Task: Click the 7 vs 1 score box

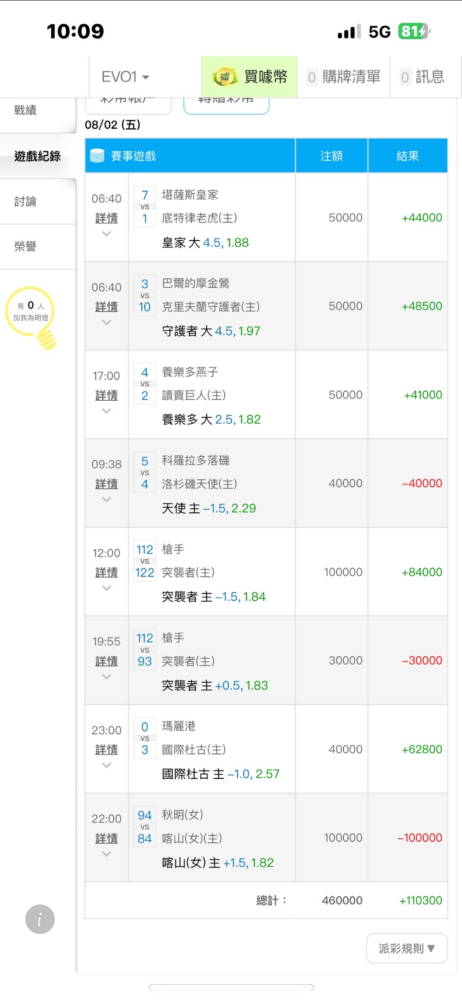Action: [x=145, y=207]
